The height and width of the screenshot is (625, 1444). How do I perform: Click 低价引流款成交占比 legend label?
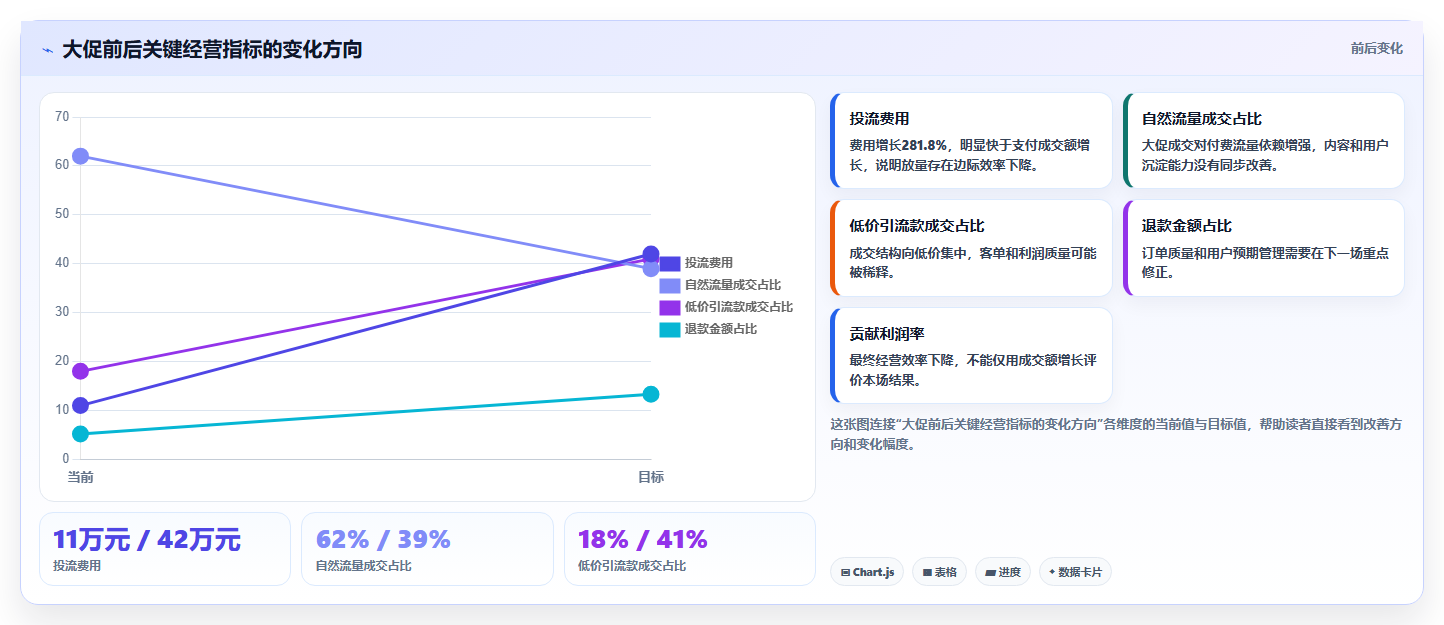coord(739,307)
